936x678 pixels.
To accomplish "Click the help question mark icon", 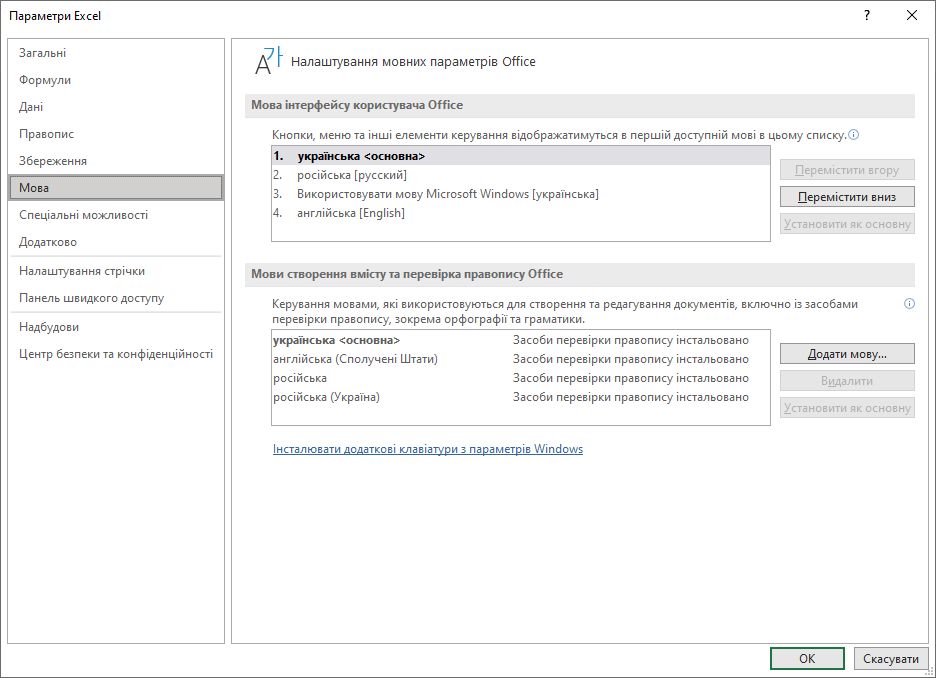I will 867,16.
